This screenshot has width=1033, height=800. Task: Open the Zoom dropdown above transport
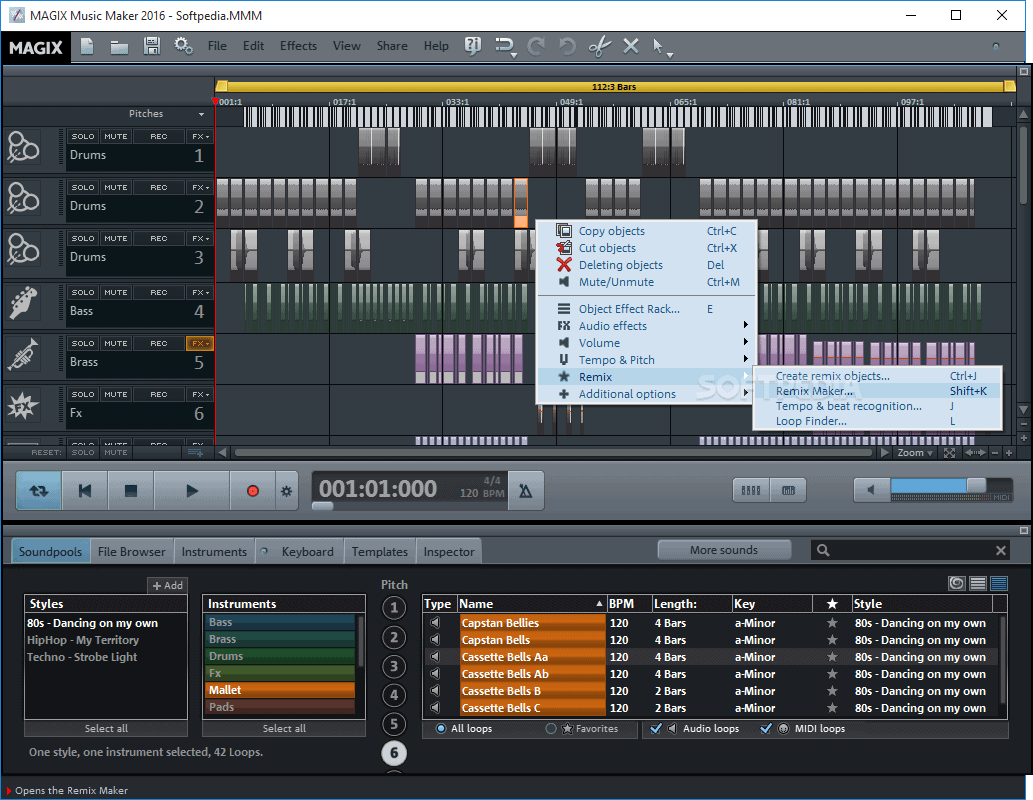click(913, 452)
